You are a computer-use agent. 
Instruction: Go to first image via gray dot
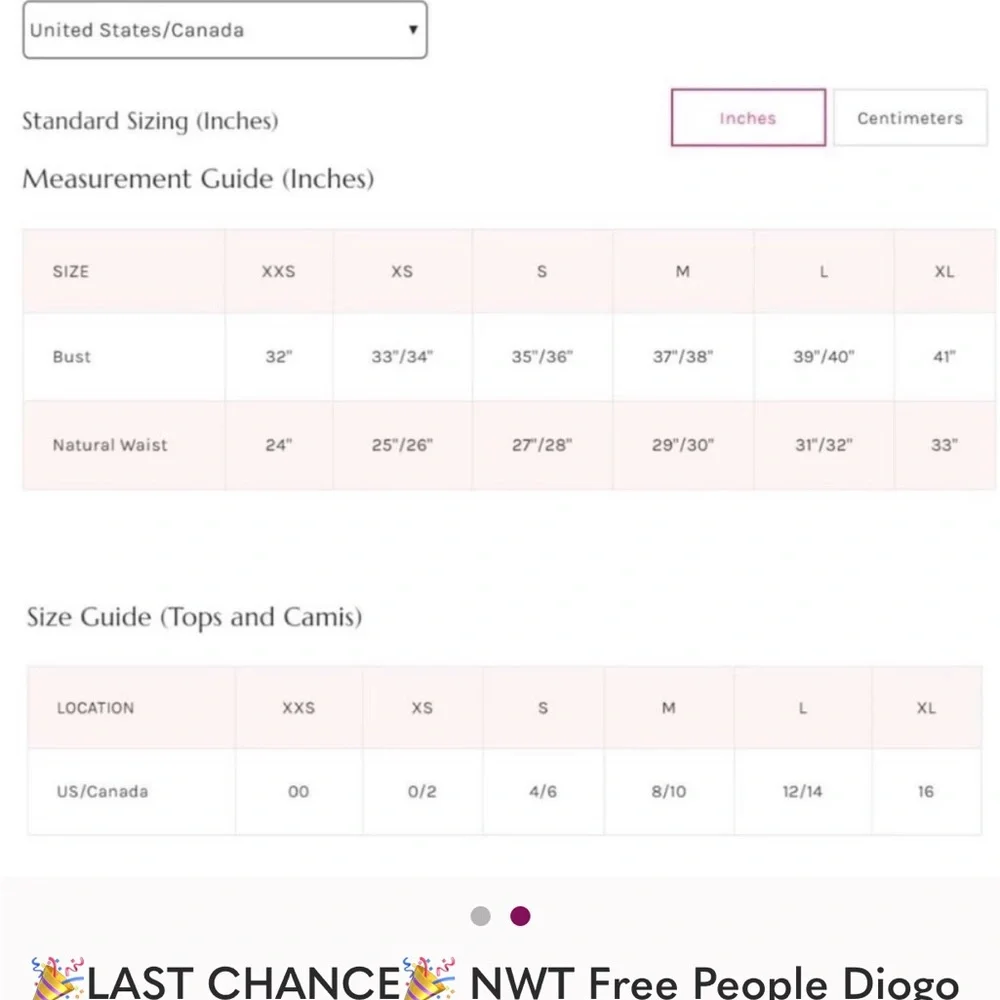coord(481,916)
